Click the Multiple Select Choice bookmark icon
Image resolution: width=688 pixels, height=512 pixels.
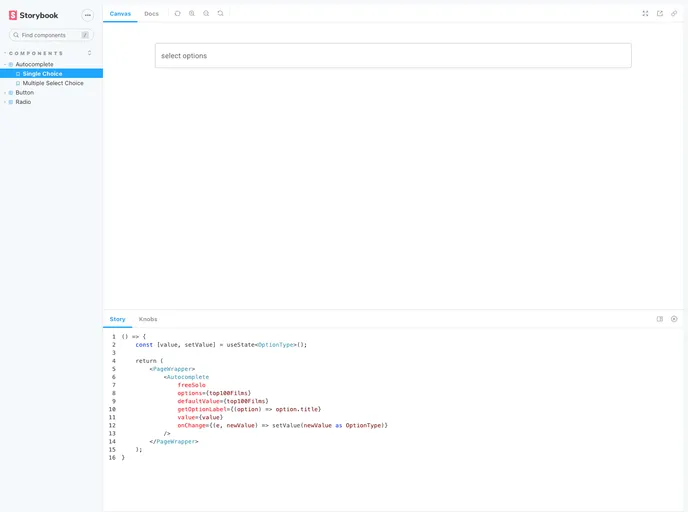pos(18,83)
